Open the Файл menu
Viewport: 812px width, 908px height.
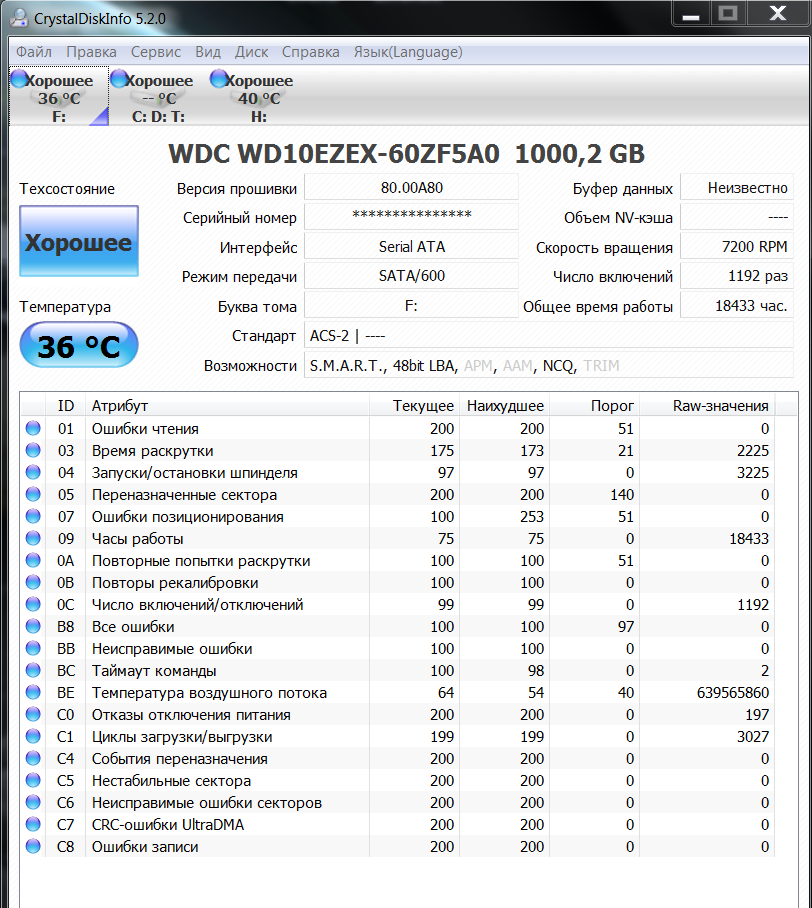34,52
